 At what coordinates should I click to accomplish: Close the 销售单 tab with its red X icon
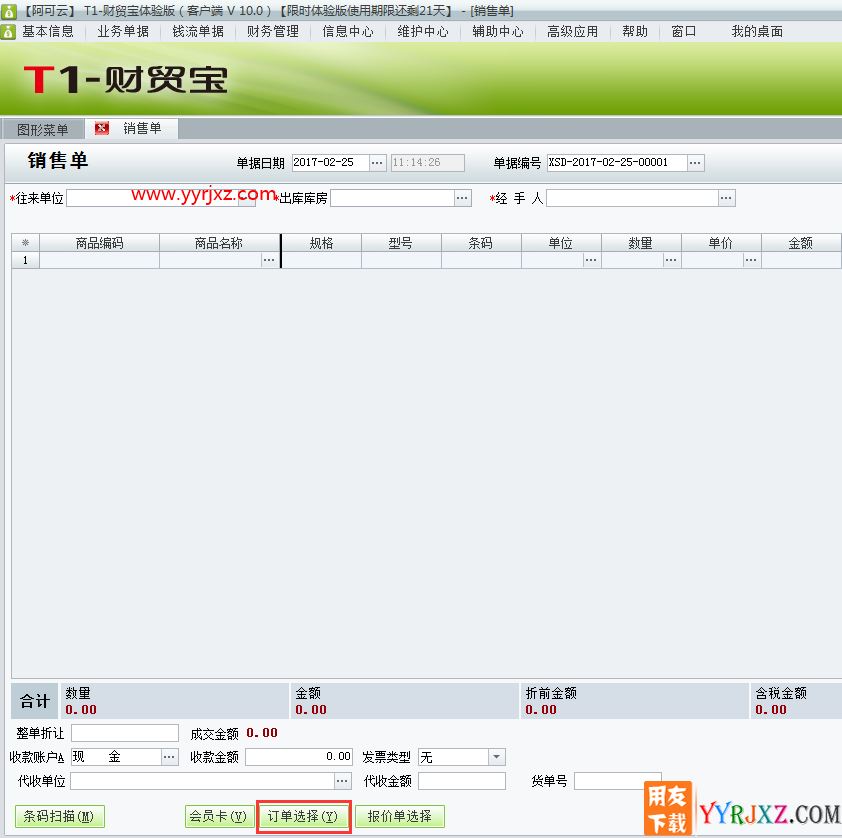(x=101, y=128)
